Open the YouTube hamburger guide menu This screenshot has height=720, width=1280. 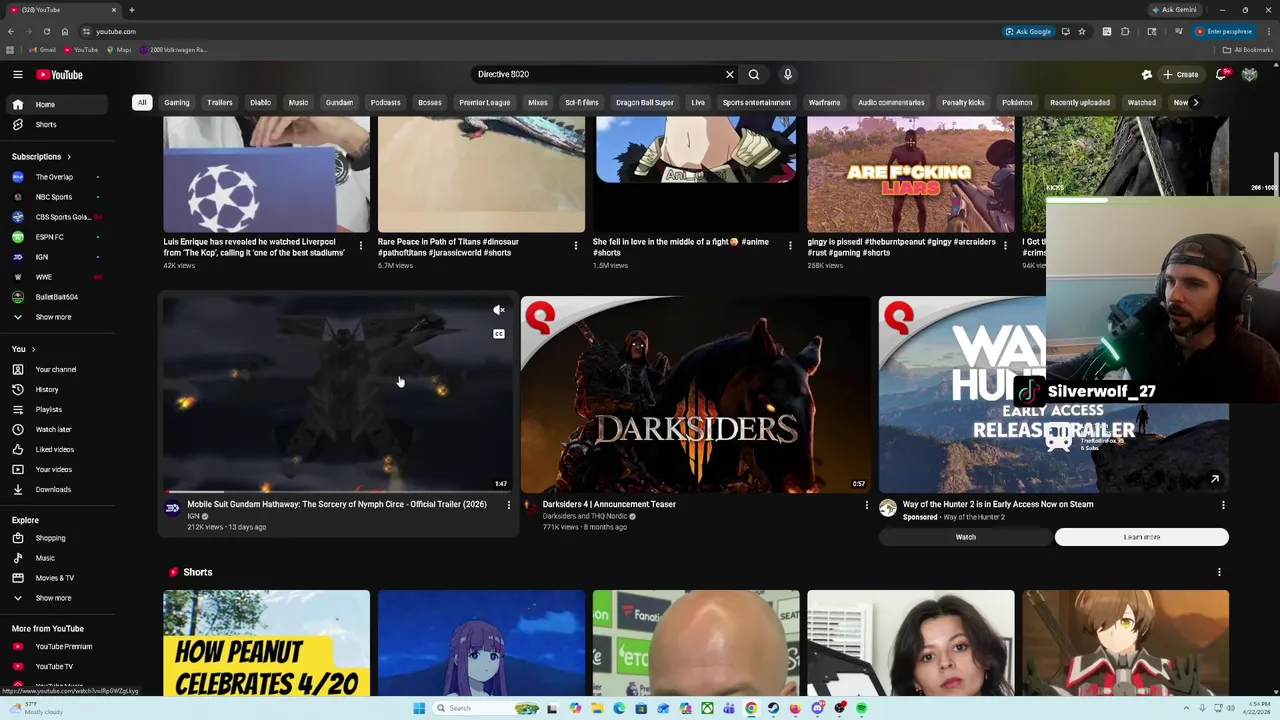17,74
